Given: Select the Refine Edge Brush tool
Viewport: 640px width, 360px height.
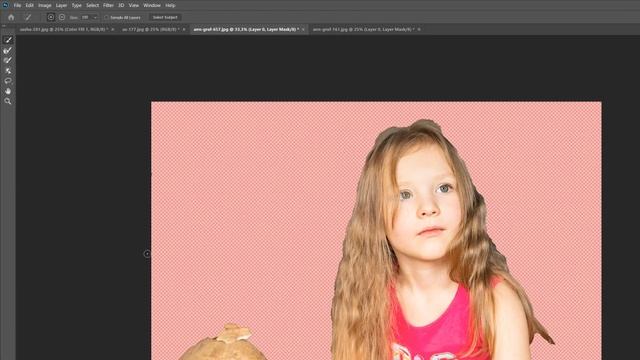Looking at the screenshot, I should pos(8,50).
